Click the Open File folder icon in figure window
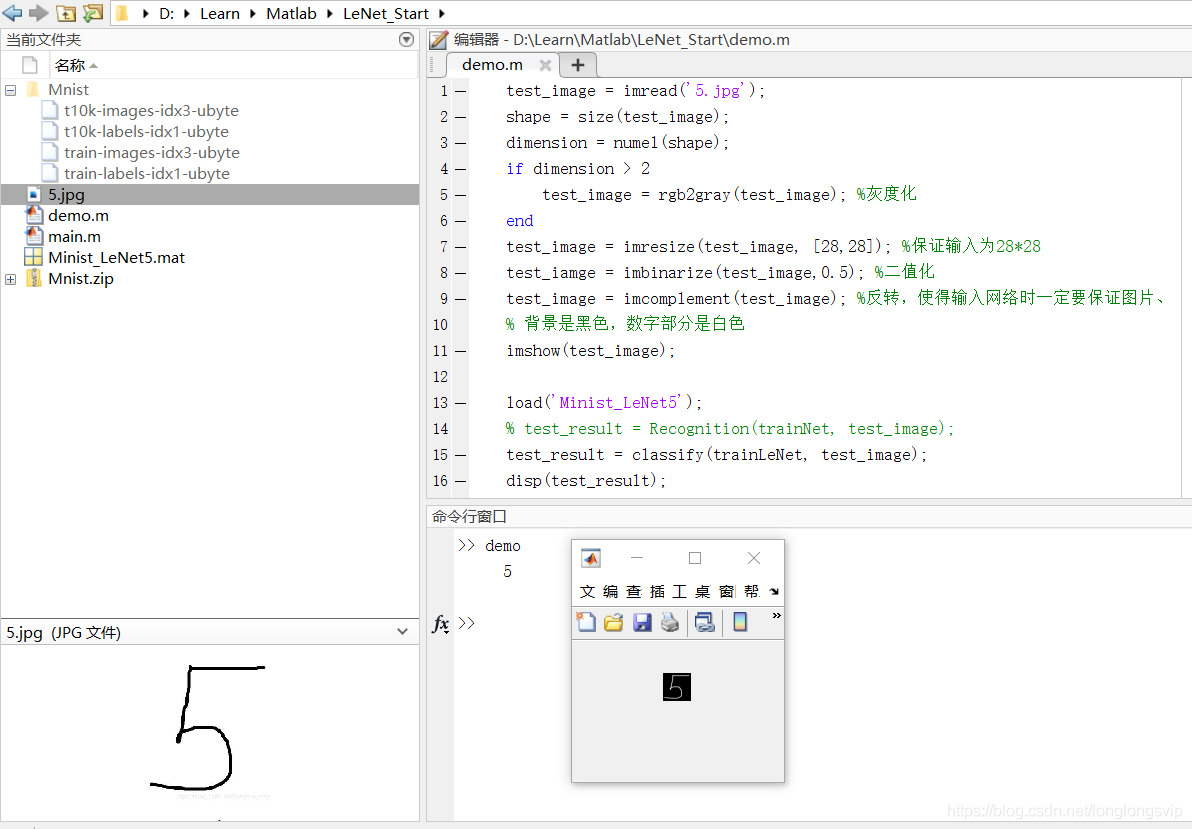Screen dimensions: 1192x829 [x=613, y=622]
